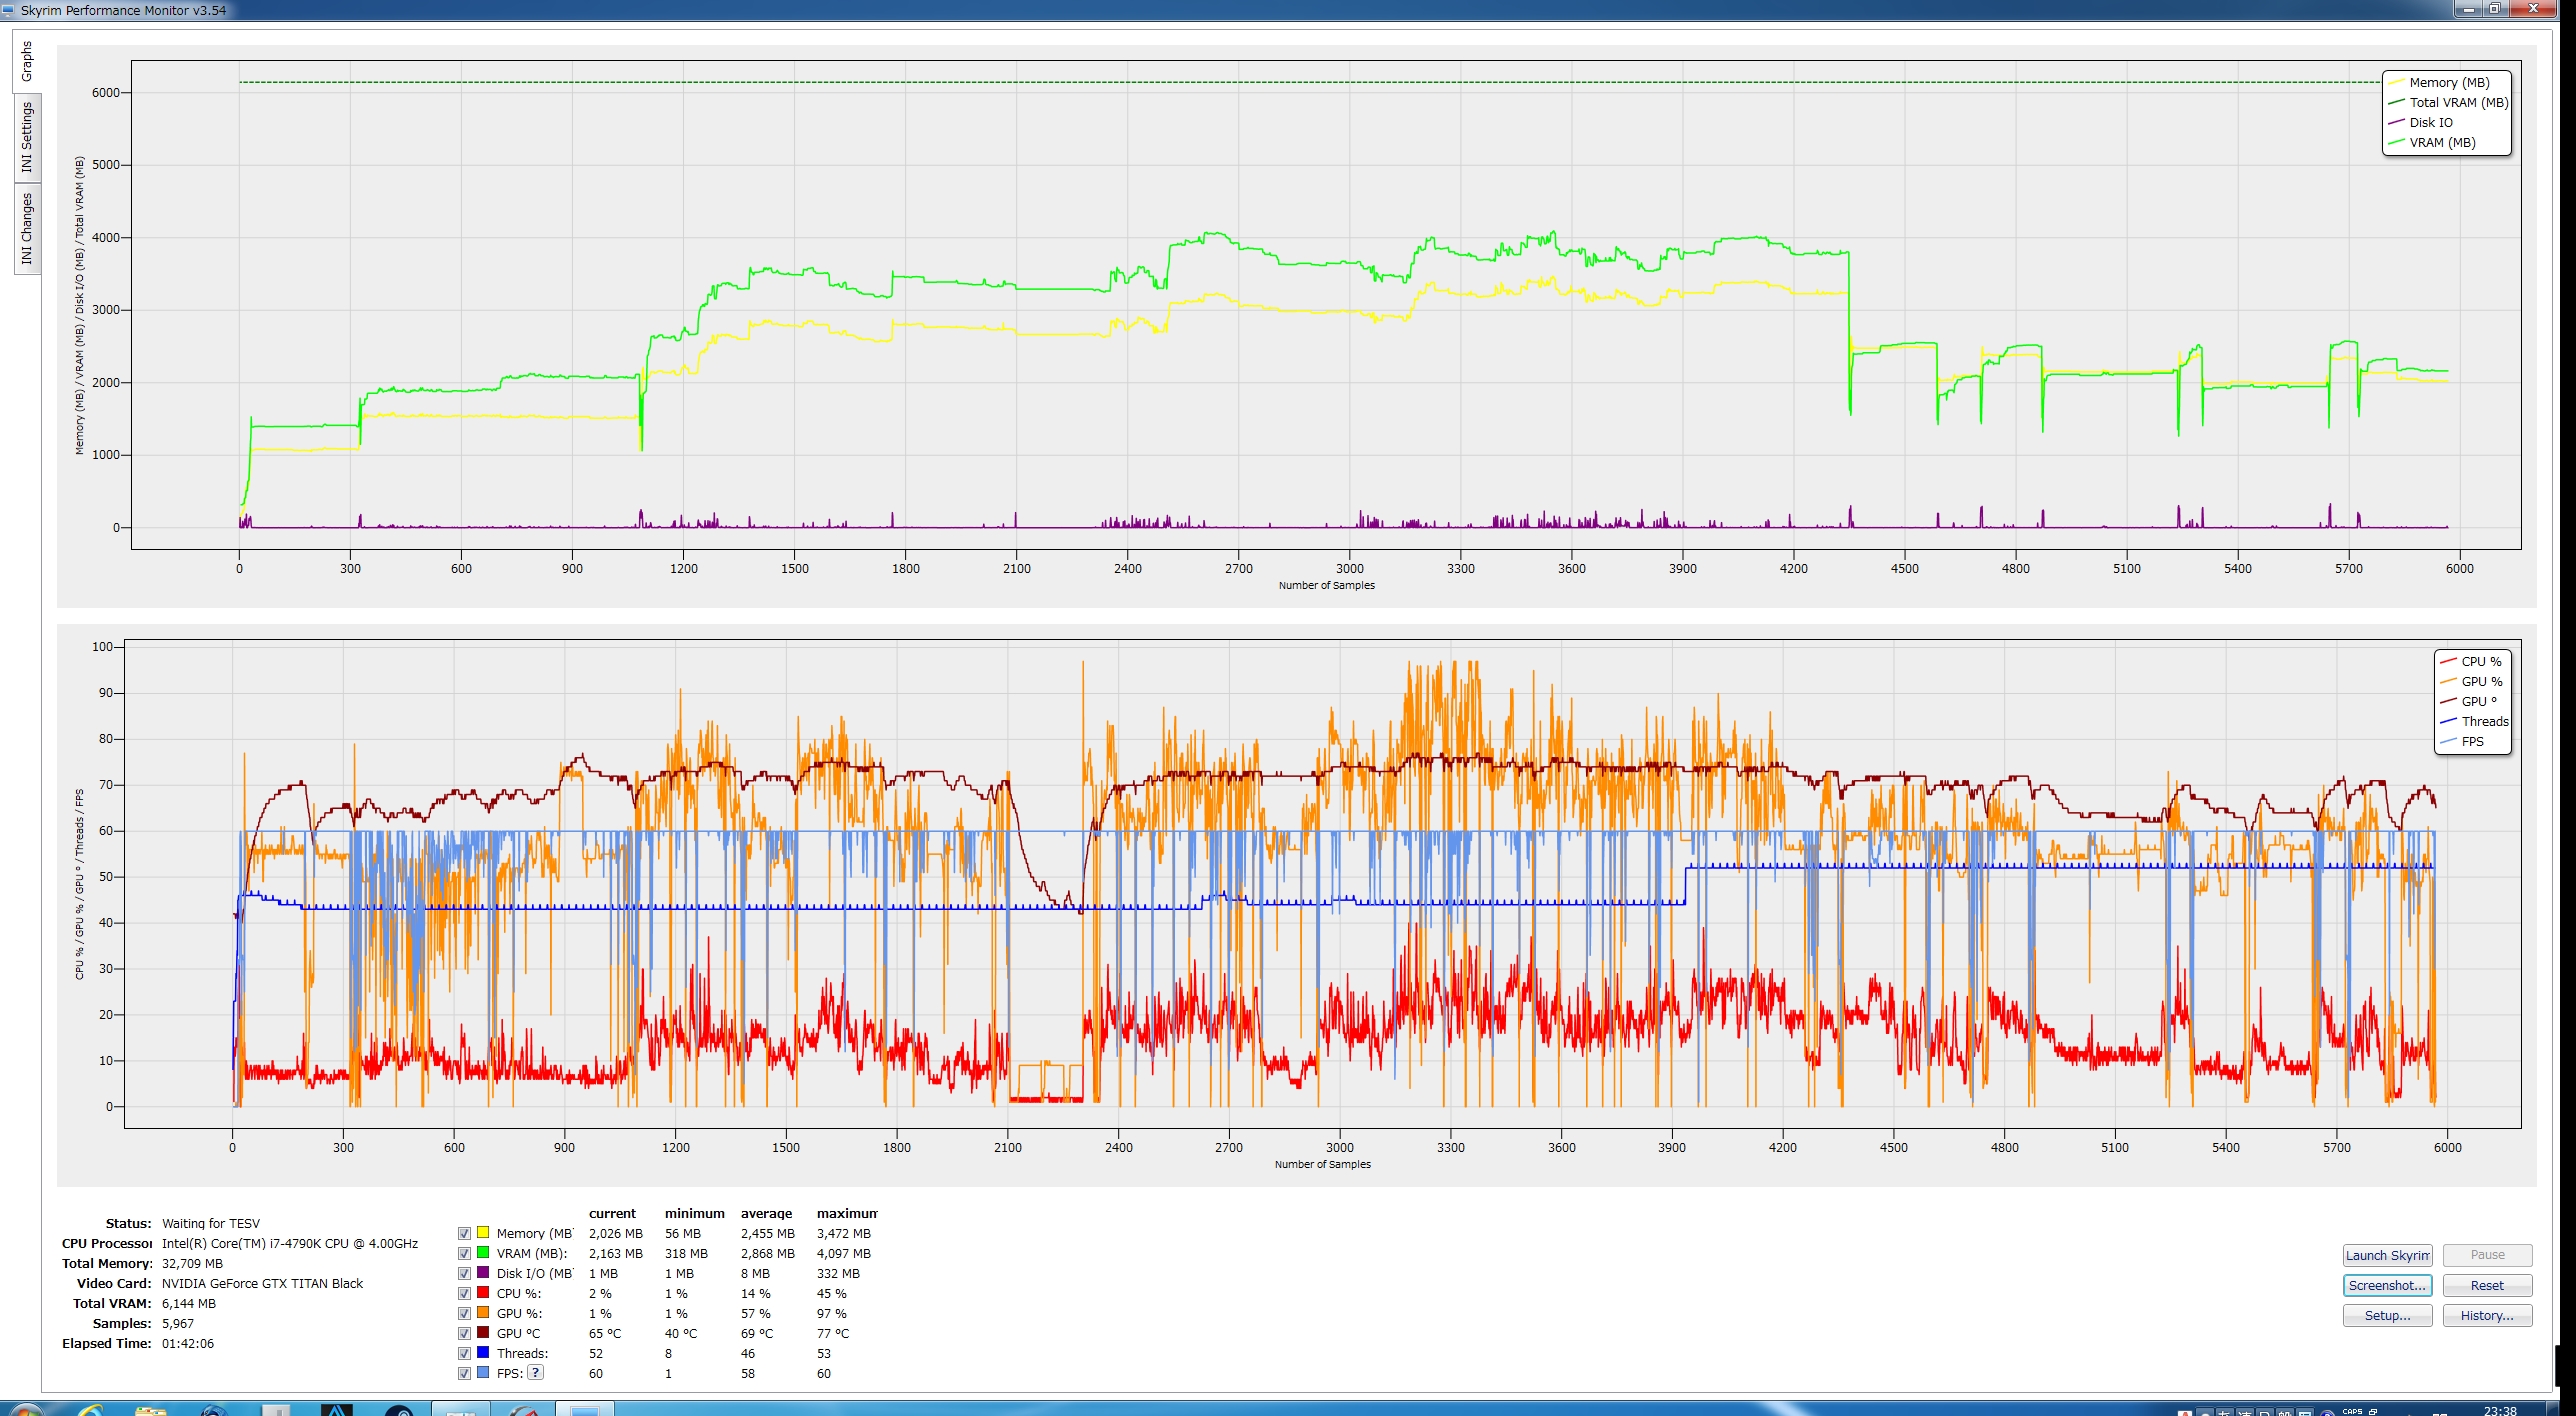This screenshot has height=1416, width=2576.
Task: Take a capture with the Screenshot button
Action: 2387,1285
